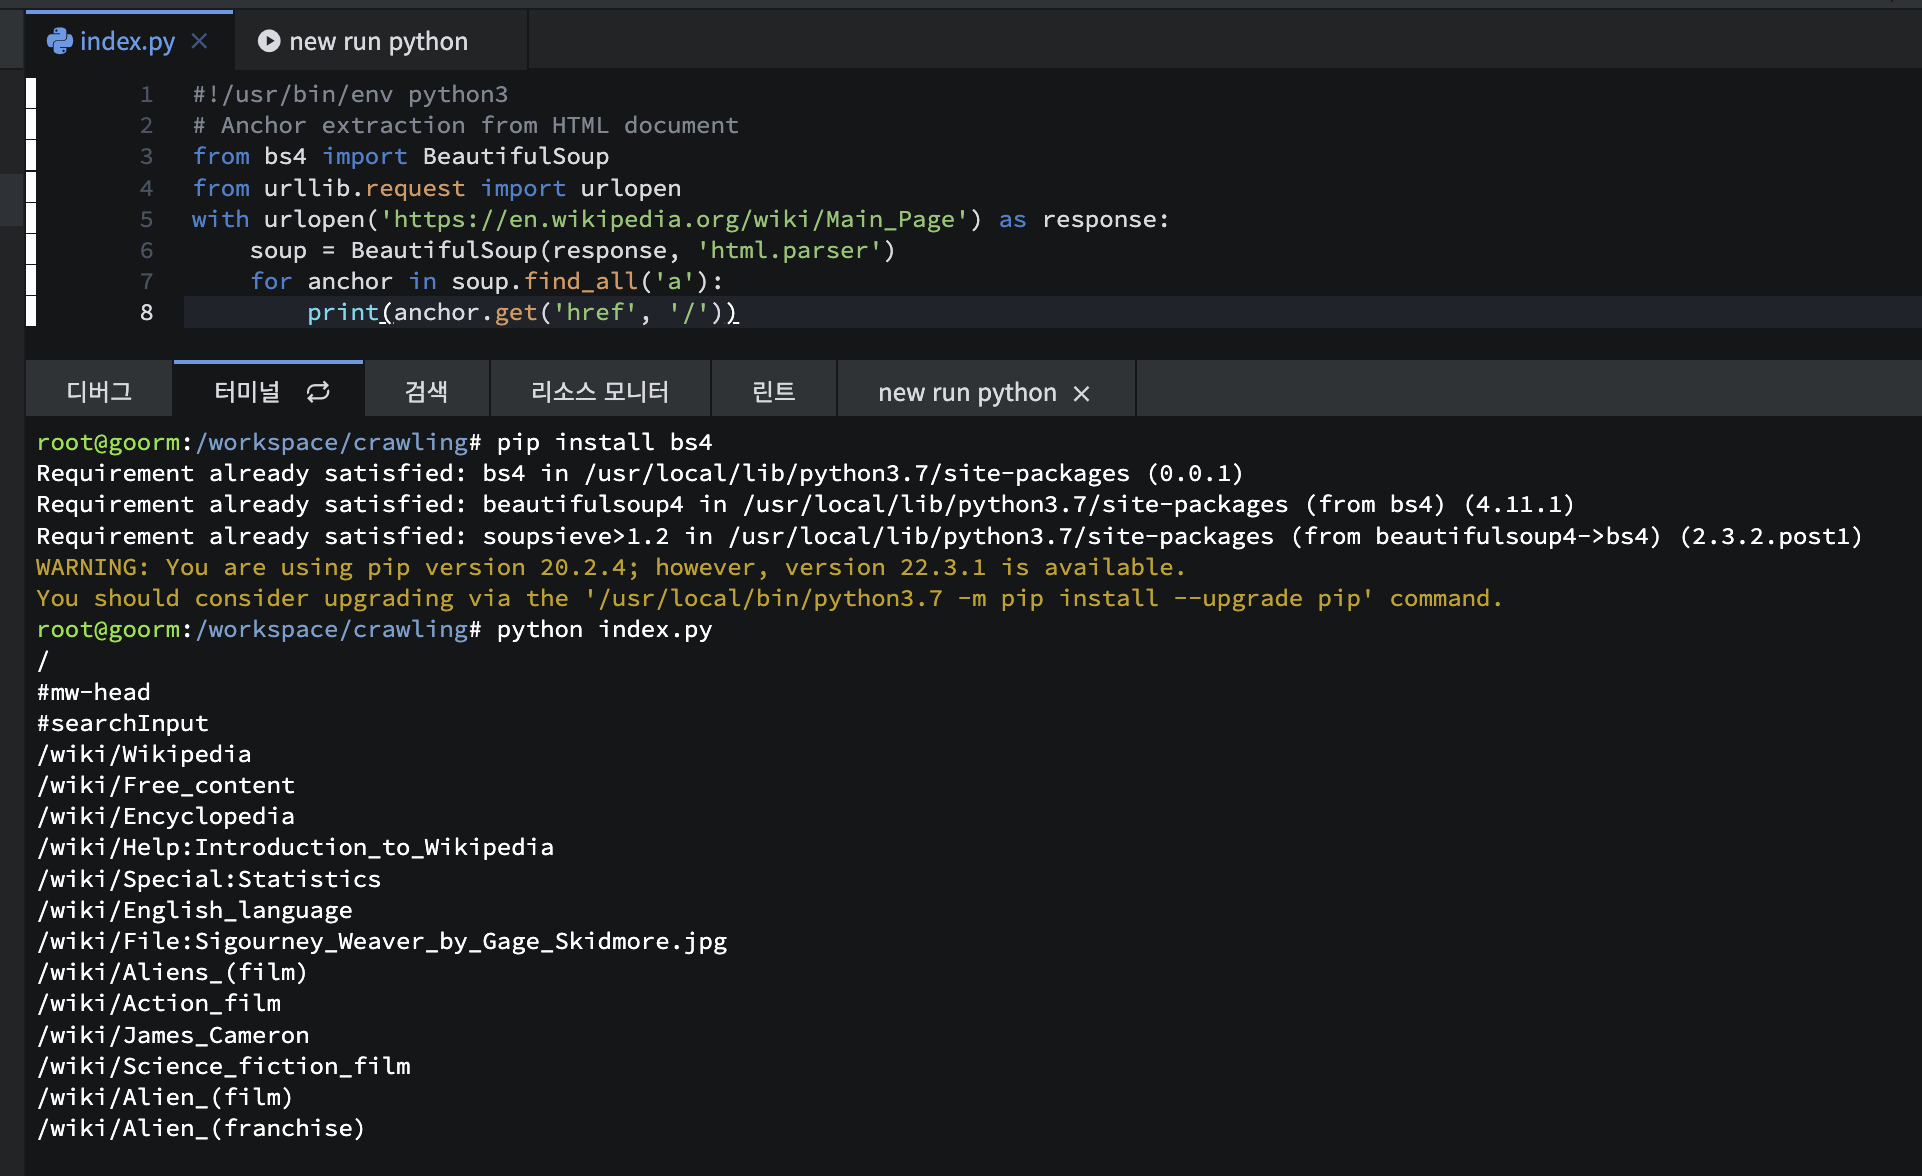
Task: Place cursor on the print statement line
Action: click(521, 312)
